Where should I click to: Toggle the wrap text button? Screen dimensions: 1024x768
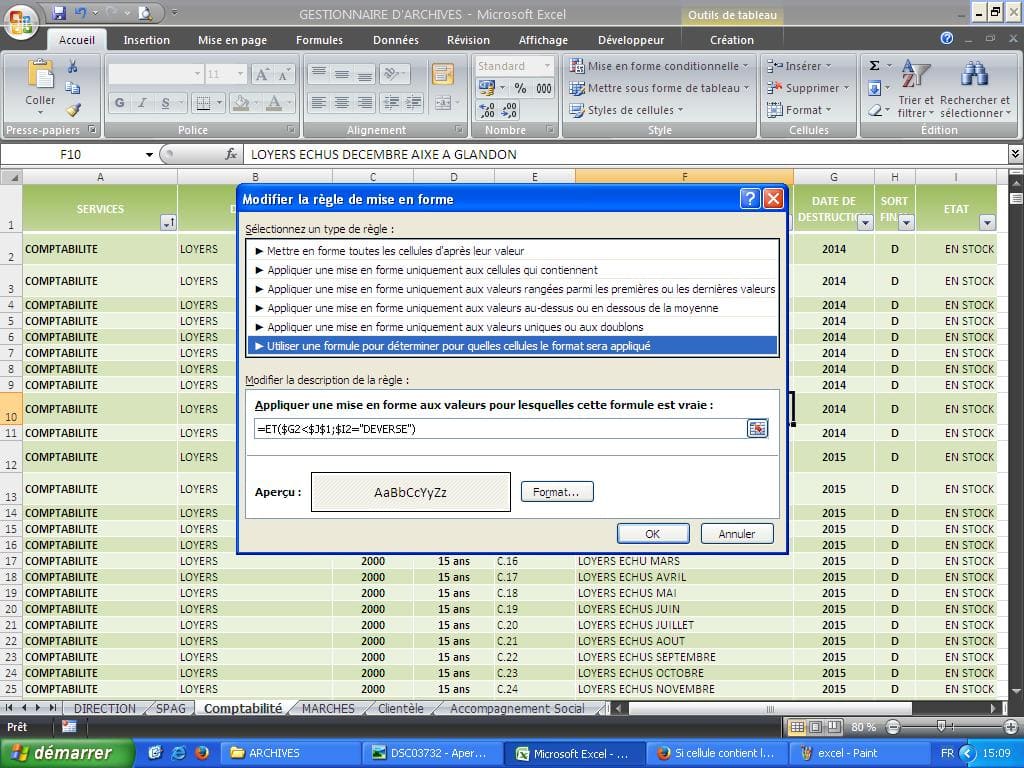coord(442,74)
